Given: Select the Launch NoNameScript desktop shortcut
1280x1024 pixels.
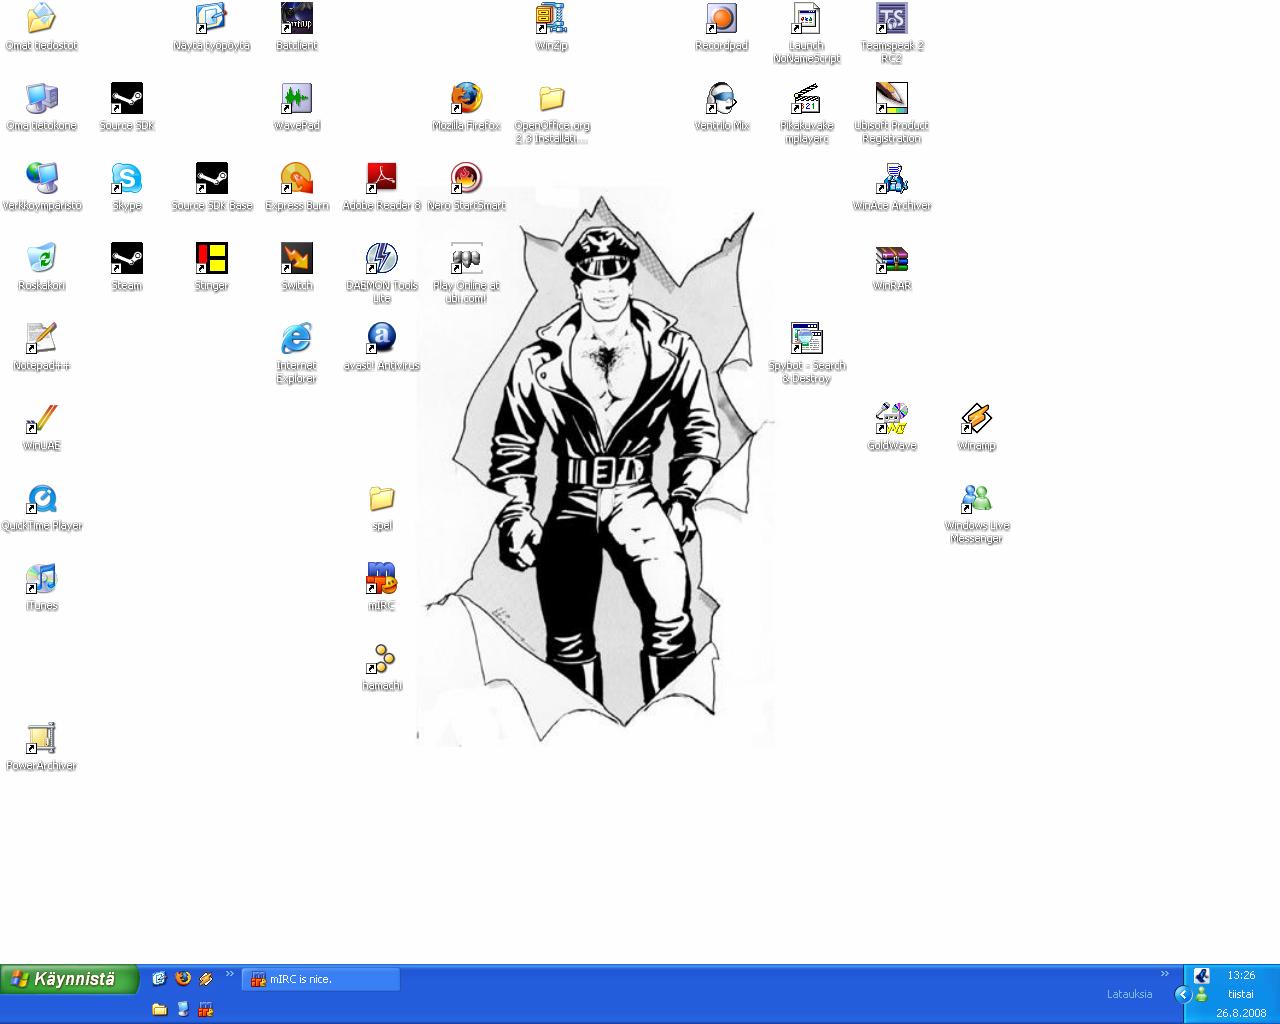Looking at the screenshot, I should tap(806, 33).
